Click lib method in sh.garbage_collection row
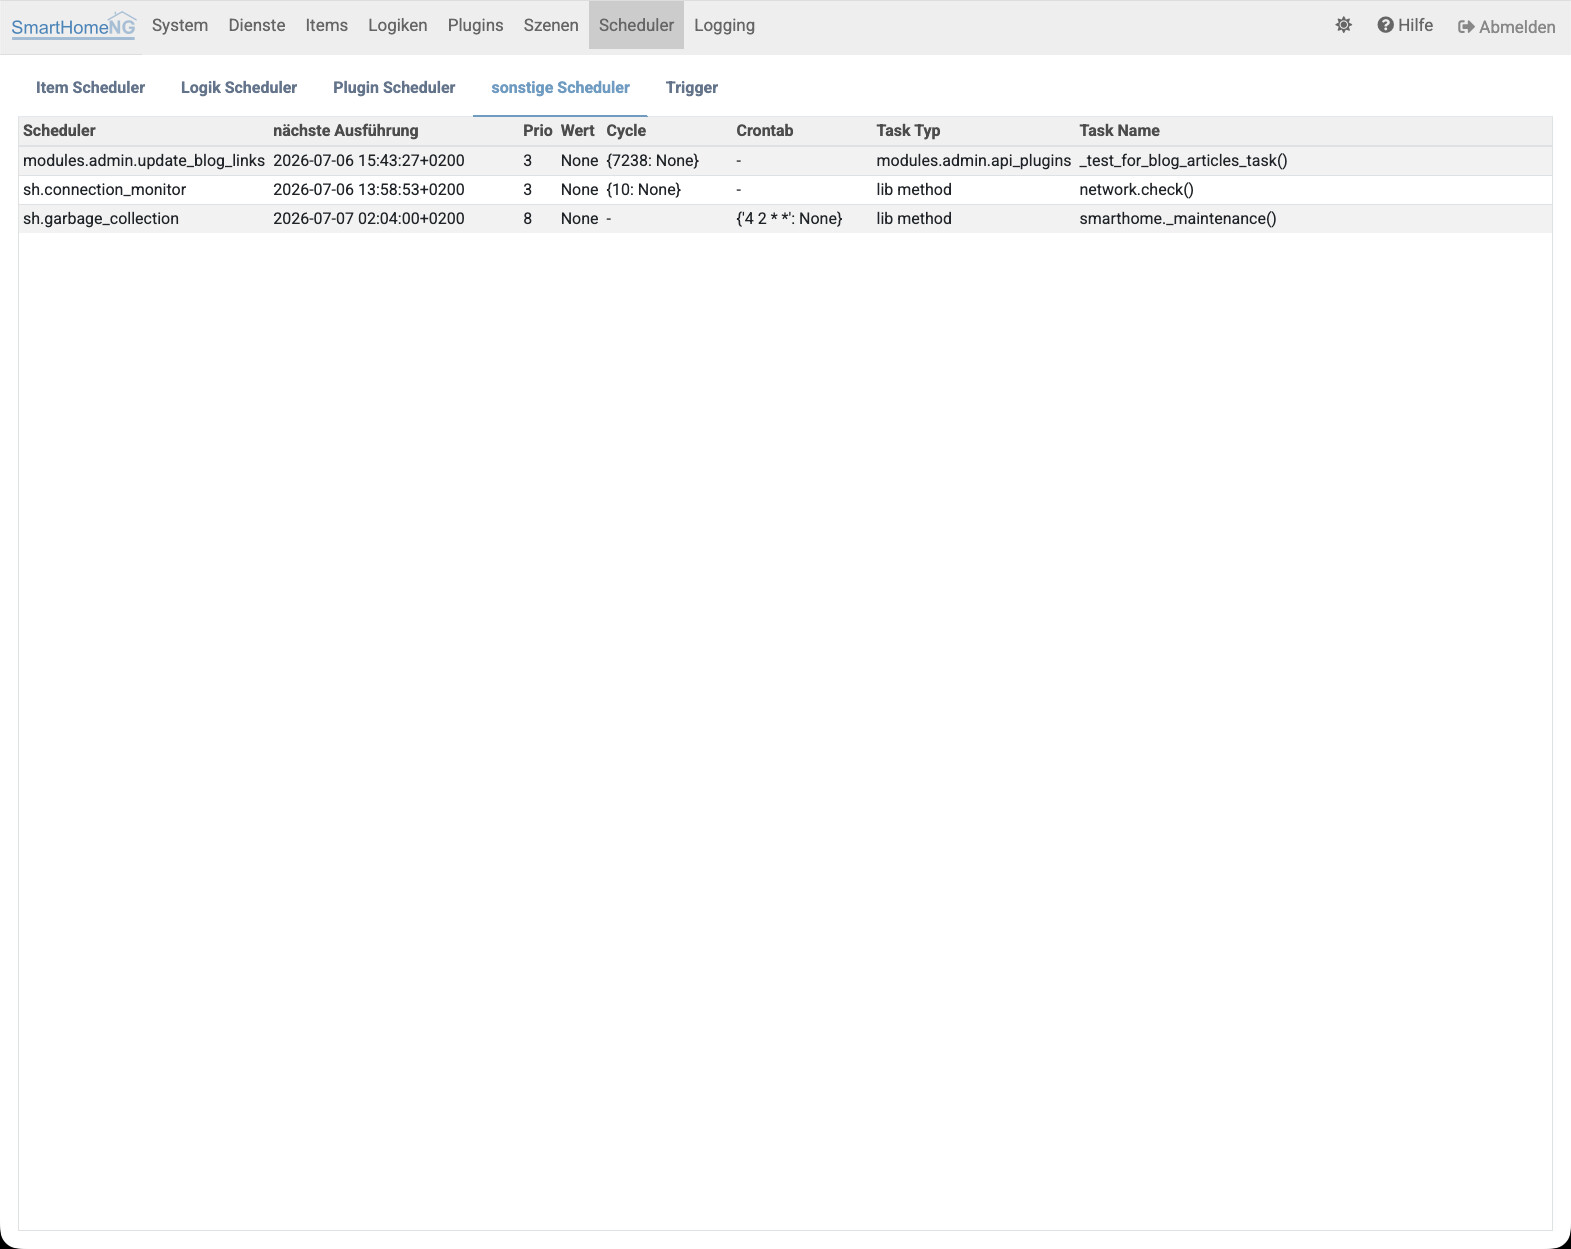This screenshot has width=1571, height=1249. (914, 218)
